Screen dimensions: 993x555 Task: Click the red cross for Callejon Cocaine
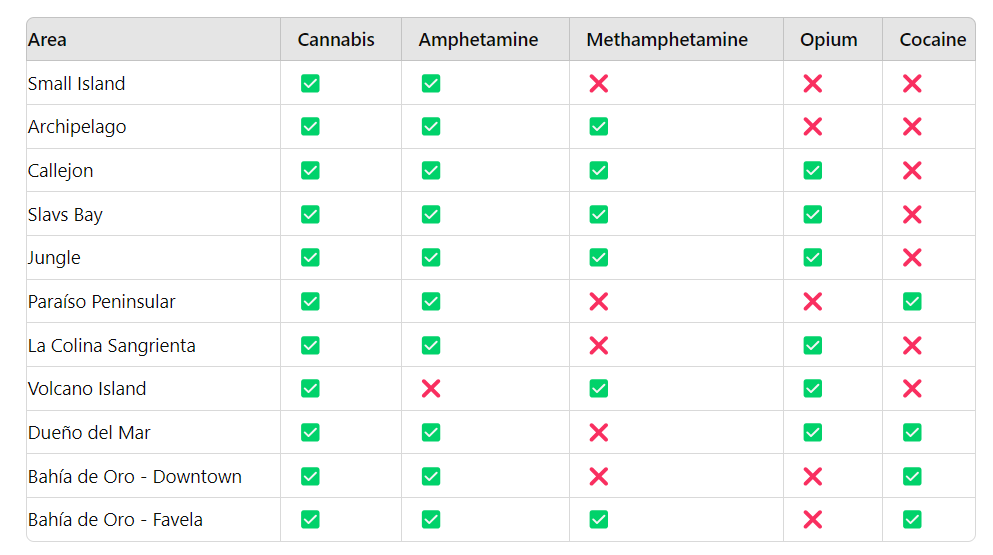pos(911,171)
